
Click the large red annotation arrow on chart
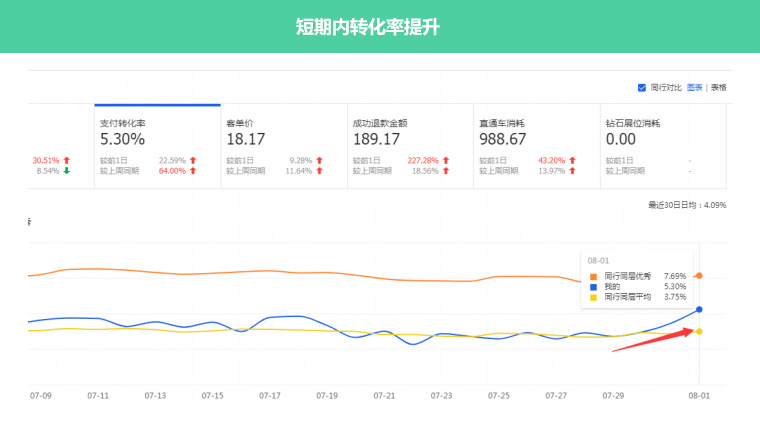[x=650, y=338]
